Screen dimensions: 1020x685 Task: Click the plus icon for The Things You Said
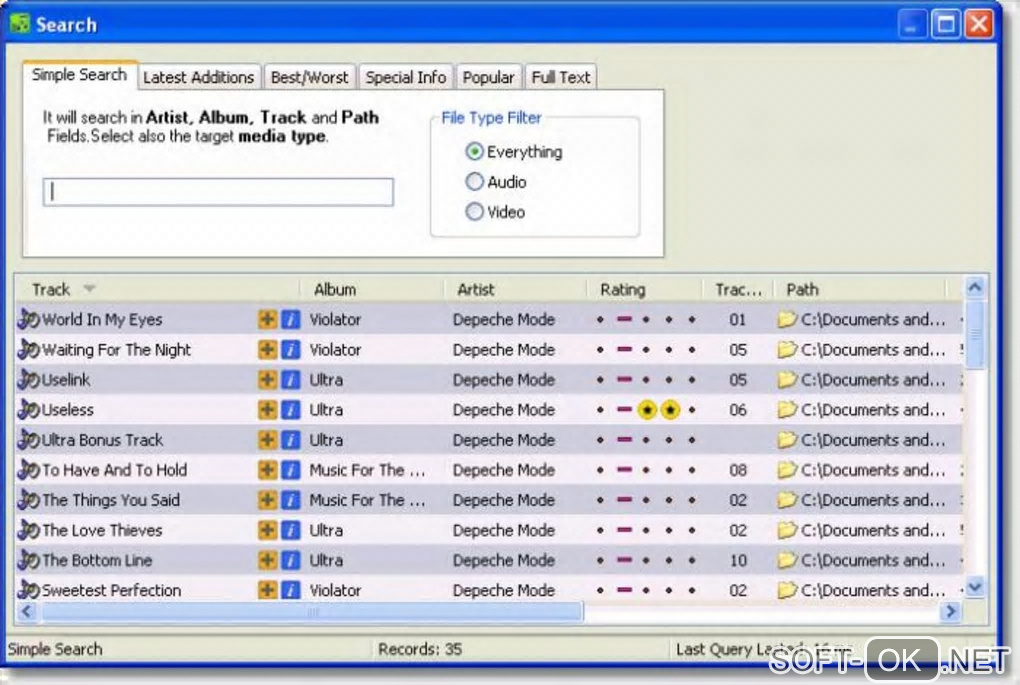267,500
